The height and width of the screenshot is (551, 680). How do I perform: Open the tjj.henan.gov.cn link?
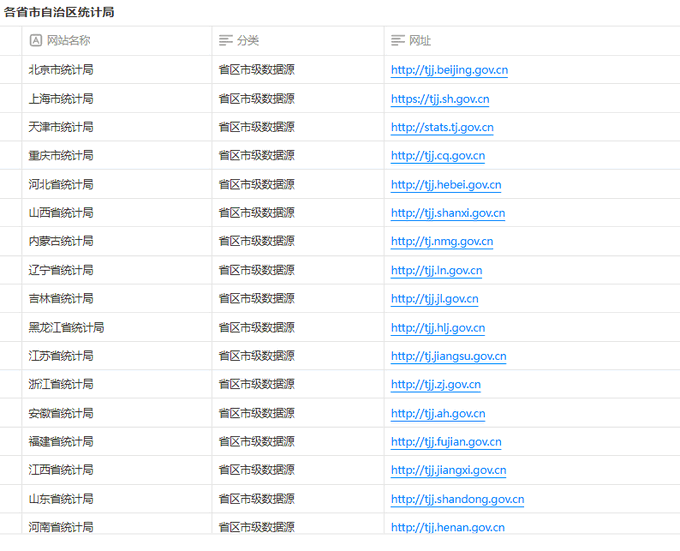click(448, 527)
